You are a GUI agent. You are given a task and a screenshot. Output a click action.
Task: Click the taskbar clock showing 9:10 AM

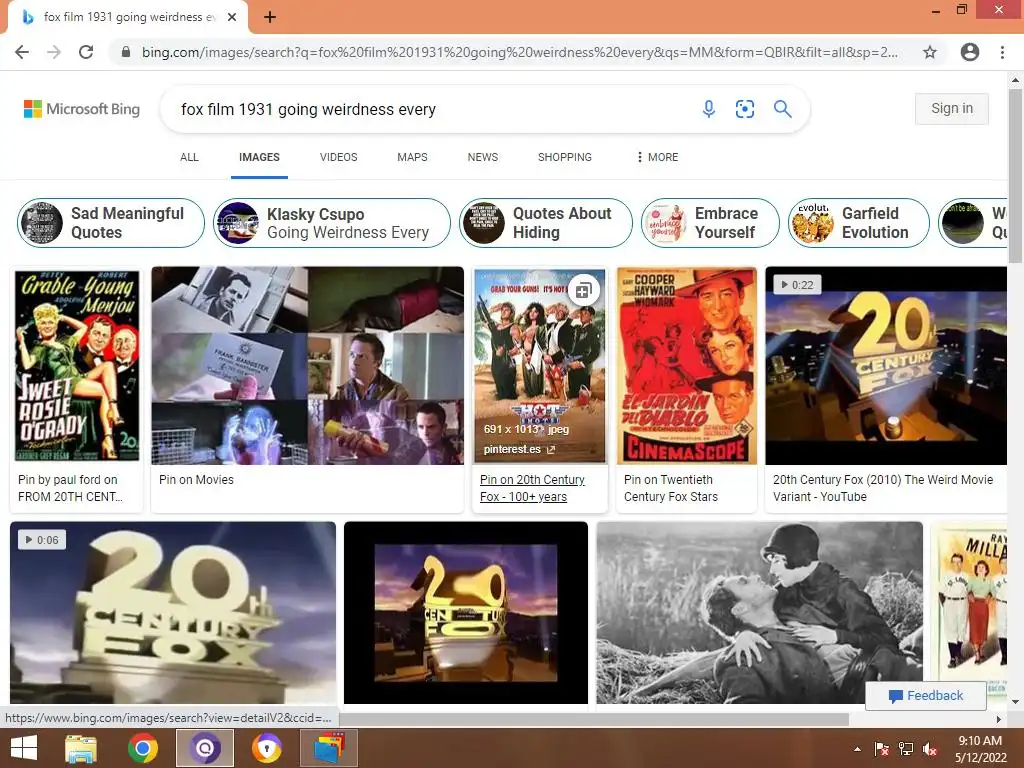coord(980,749)
